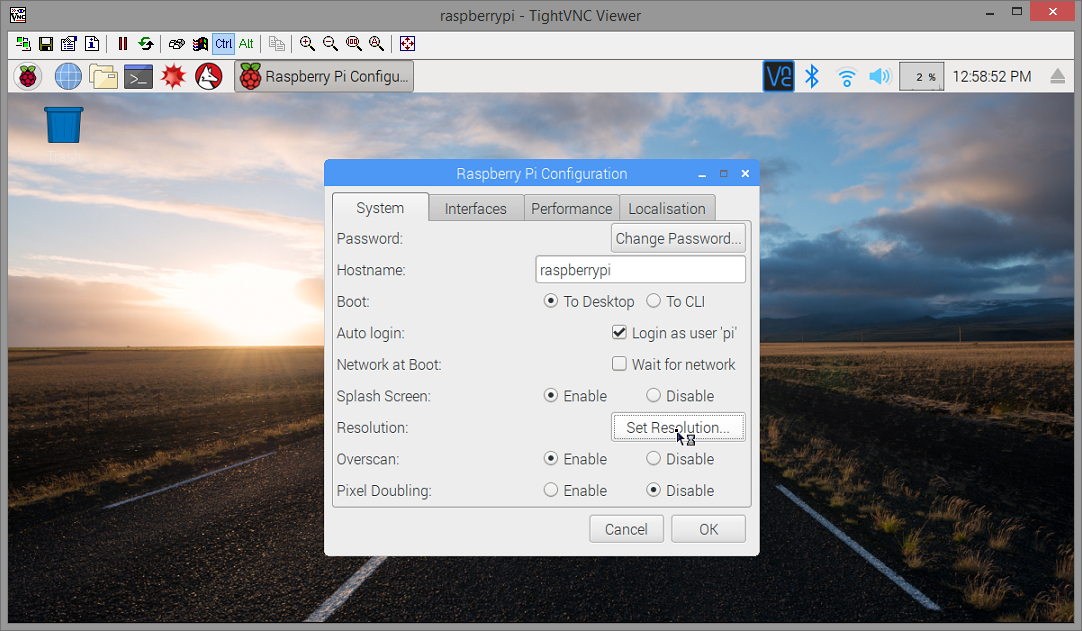Close the Raspberry Pi Configuration dialog
The image size is (1082, 631).
[745, 174]
